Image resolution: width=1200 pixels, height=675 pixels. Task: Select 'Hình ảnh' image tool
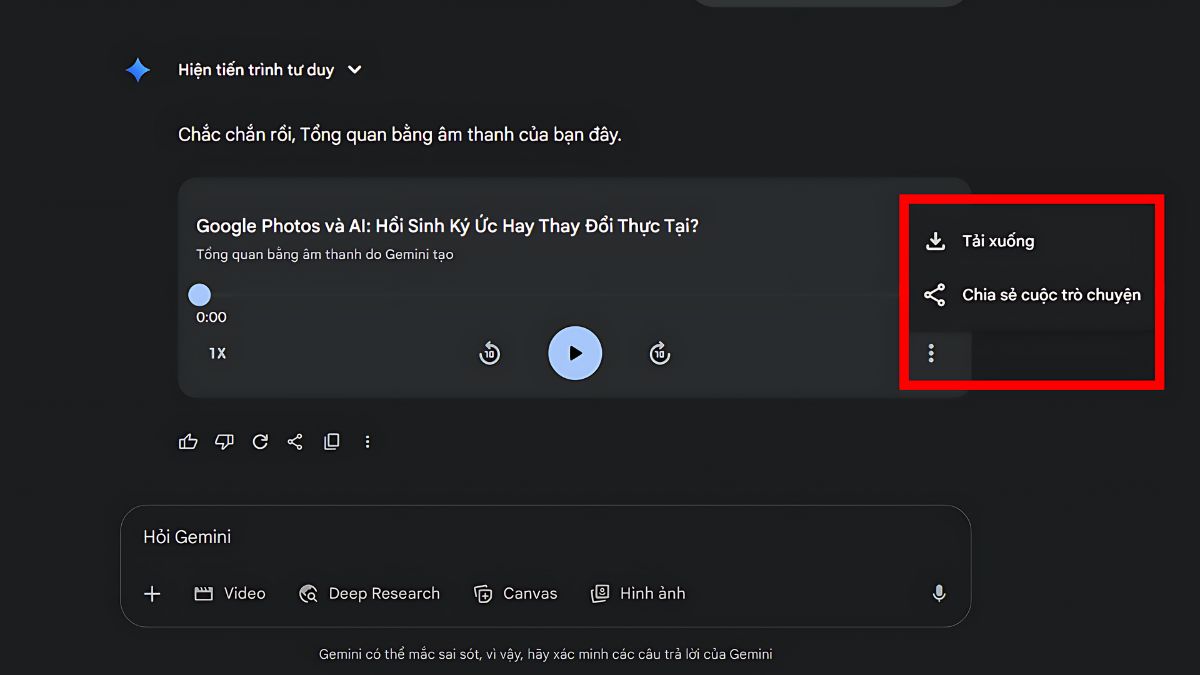point(638,594)
